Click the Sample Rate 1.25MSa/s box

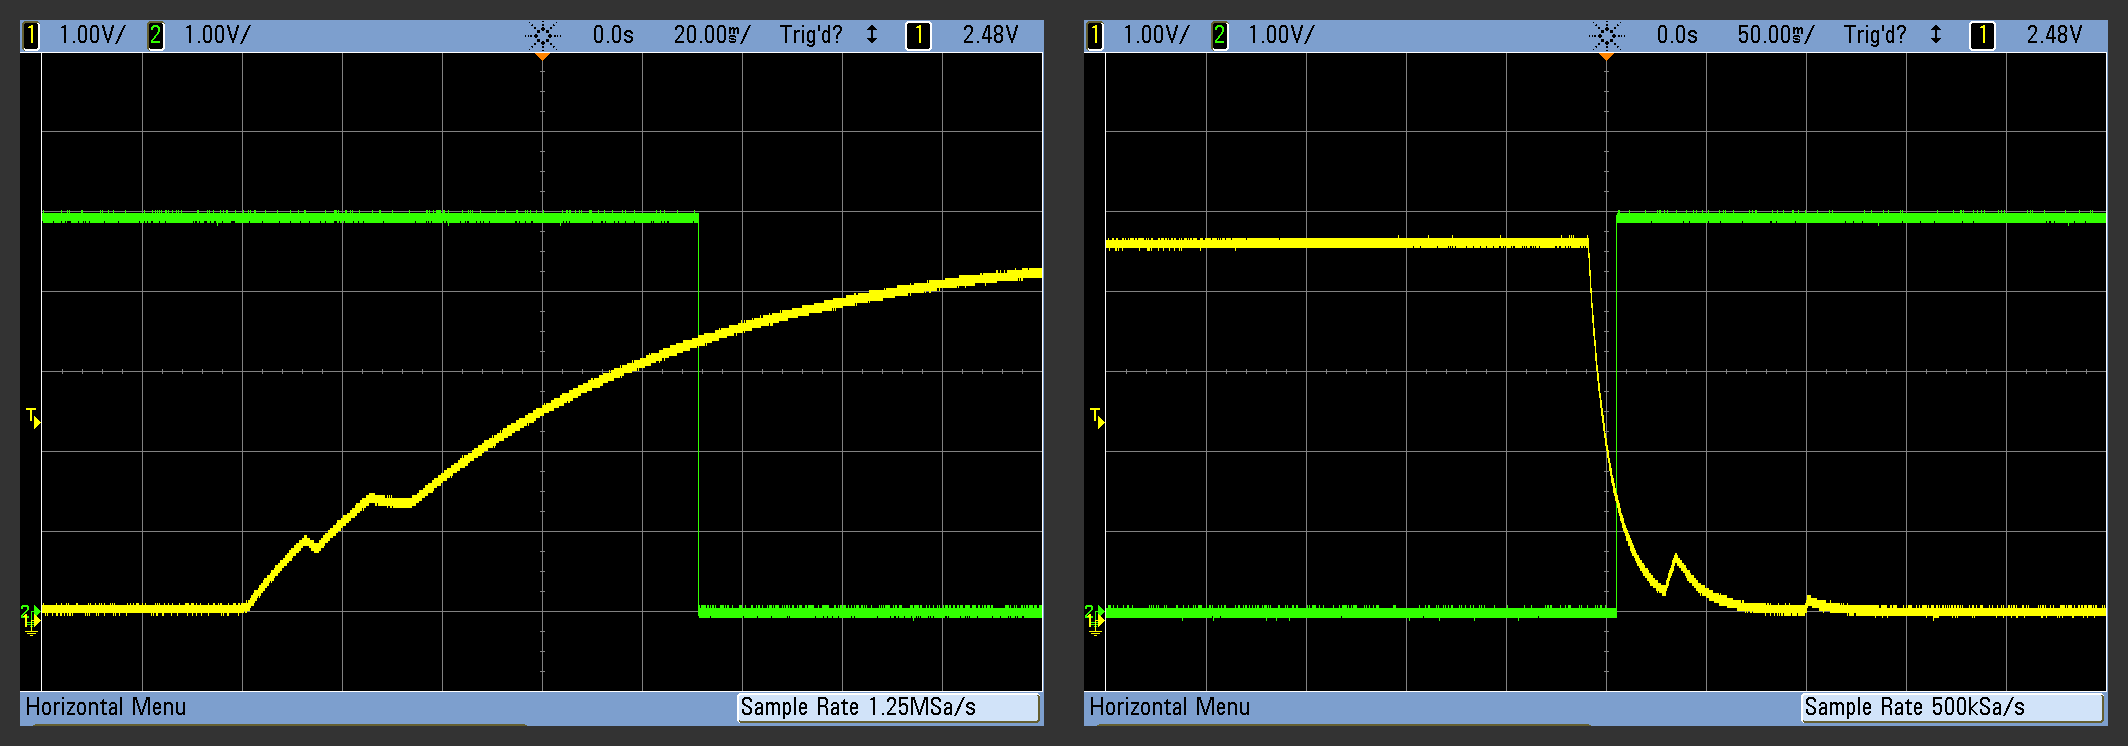888,707
